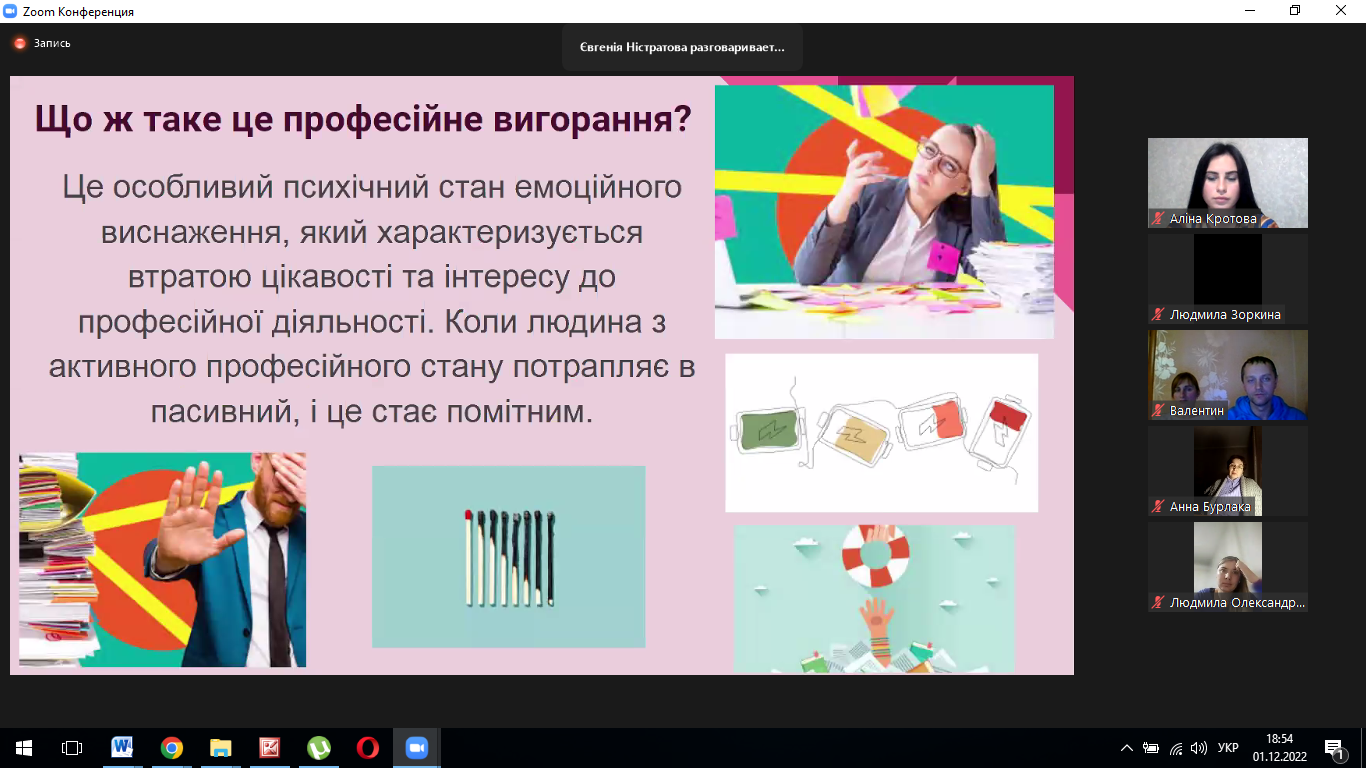Select the Zoom camera icon in the taskbar
Image resolution: width=1366 pixels, height=768 pixels.
click(x=416, y=747)
